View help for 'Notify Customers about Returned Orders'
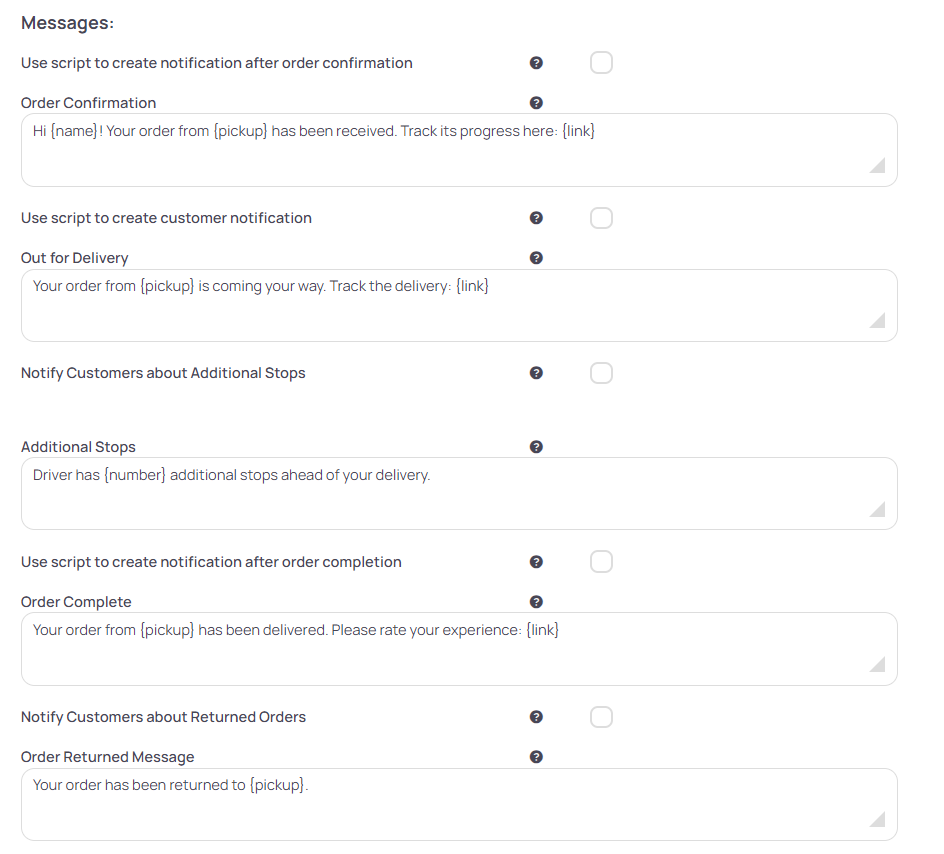This screenshot has height=854, width=944. point(537,717)
